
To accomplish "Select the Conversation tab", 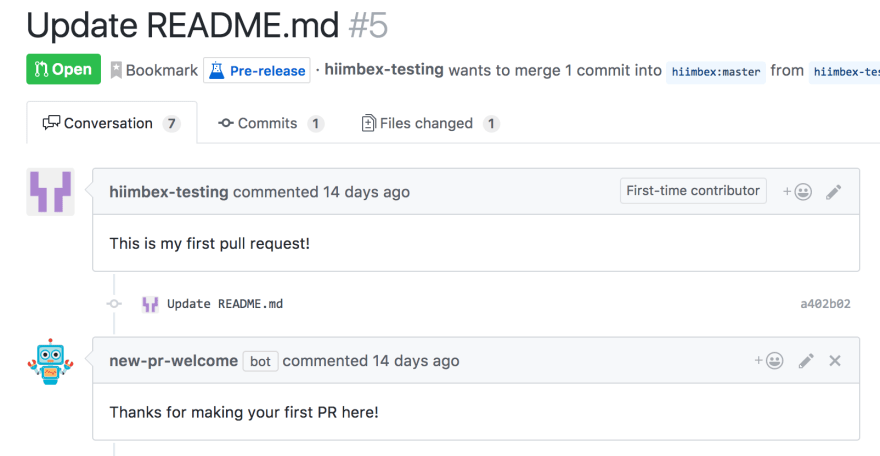I will click(x=112, y=123).
